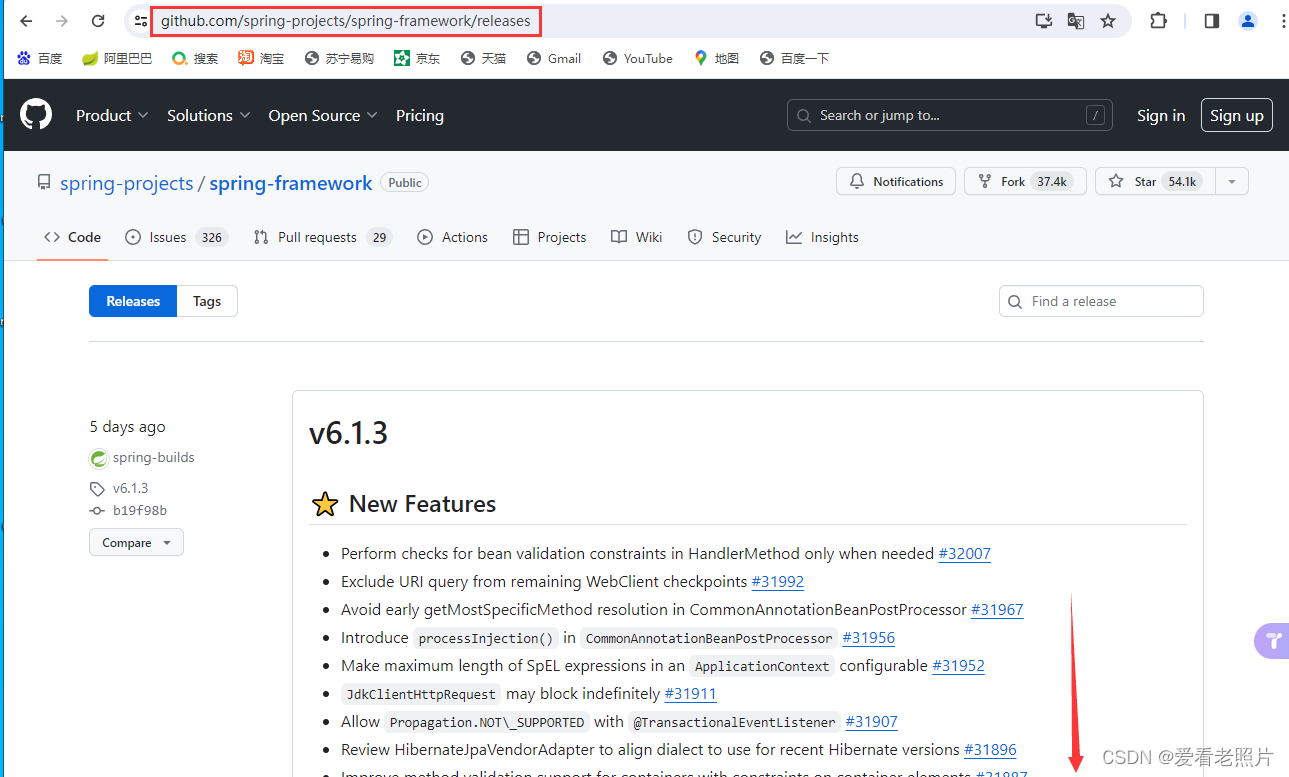This screenshot has height=777, width=1289.
Task: Switch to the Code tab
Action: [72, 237]
